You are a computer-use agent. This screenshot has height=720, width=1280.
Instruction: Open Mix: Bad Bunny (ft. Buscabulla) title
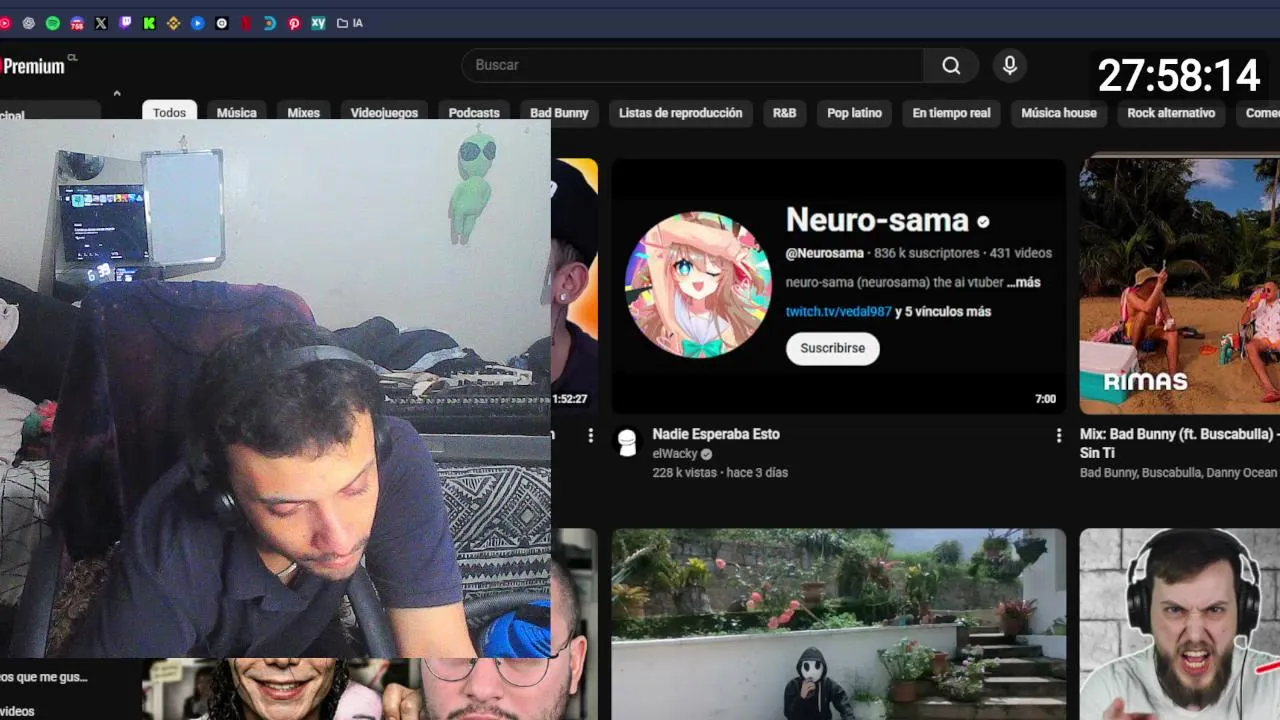[x=1180, y=443]
